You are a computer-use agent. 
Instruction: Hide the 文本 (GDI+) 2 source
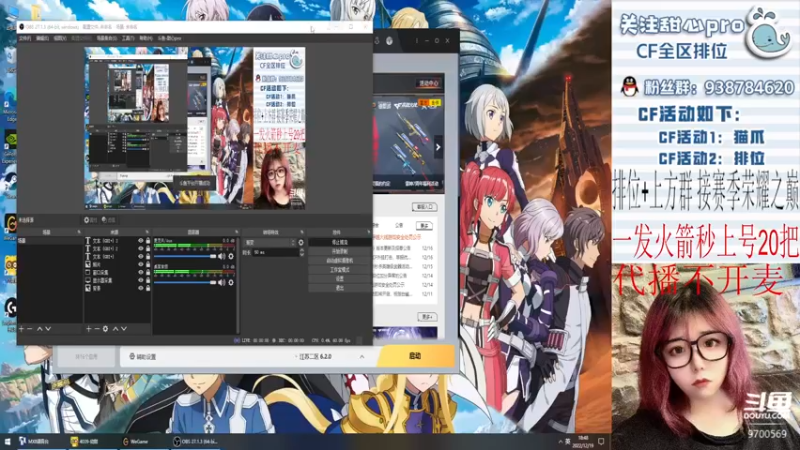[141, 248]
